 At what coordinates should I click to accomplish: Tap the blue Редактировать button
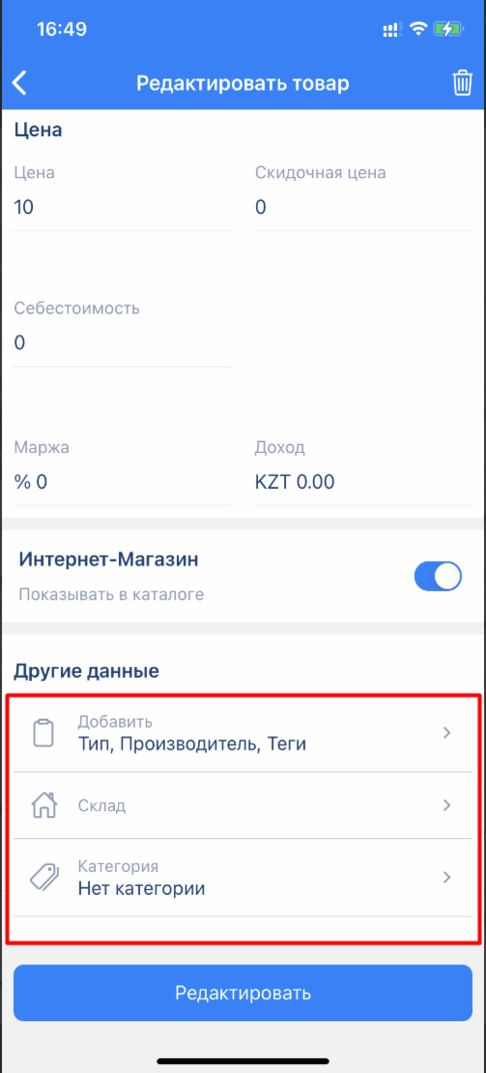click(243, 993)
